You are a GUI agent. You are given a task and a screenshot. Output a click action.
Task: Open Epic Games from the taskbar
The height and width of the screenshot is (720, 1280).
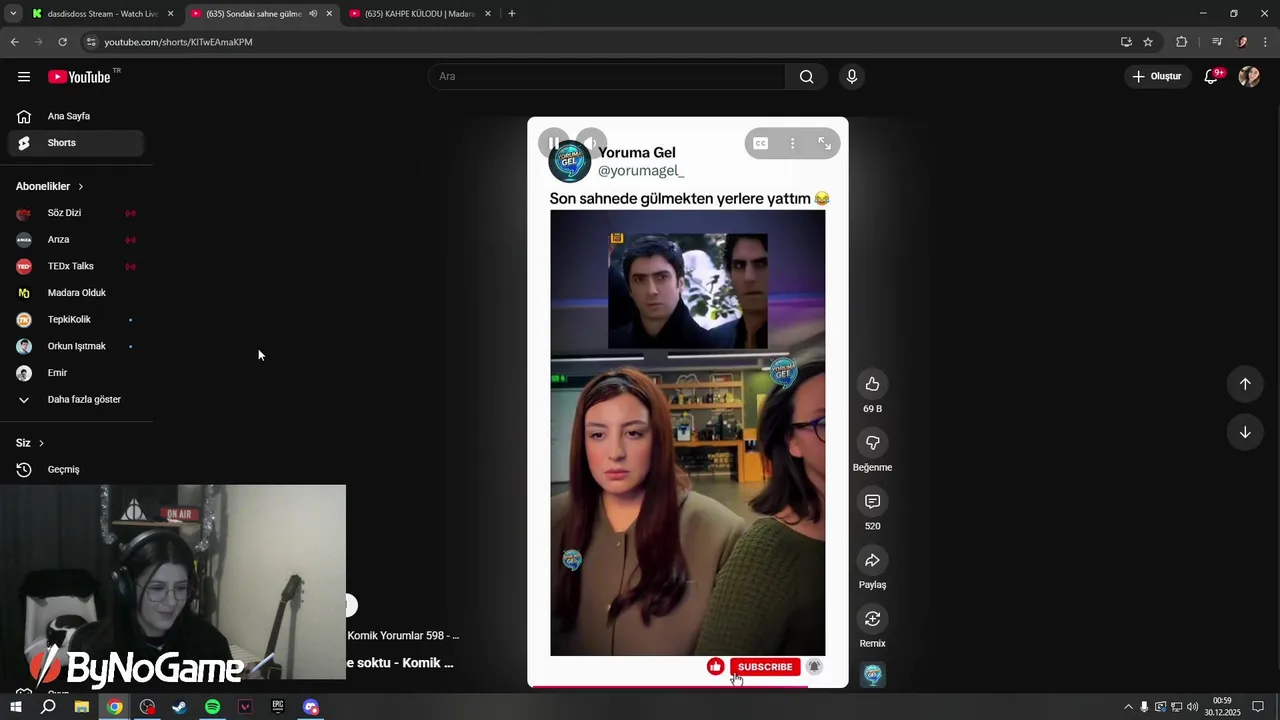(x=278, y=707)
